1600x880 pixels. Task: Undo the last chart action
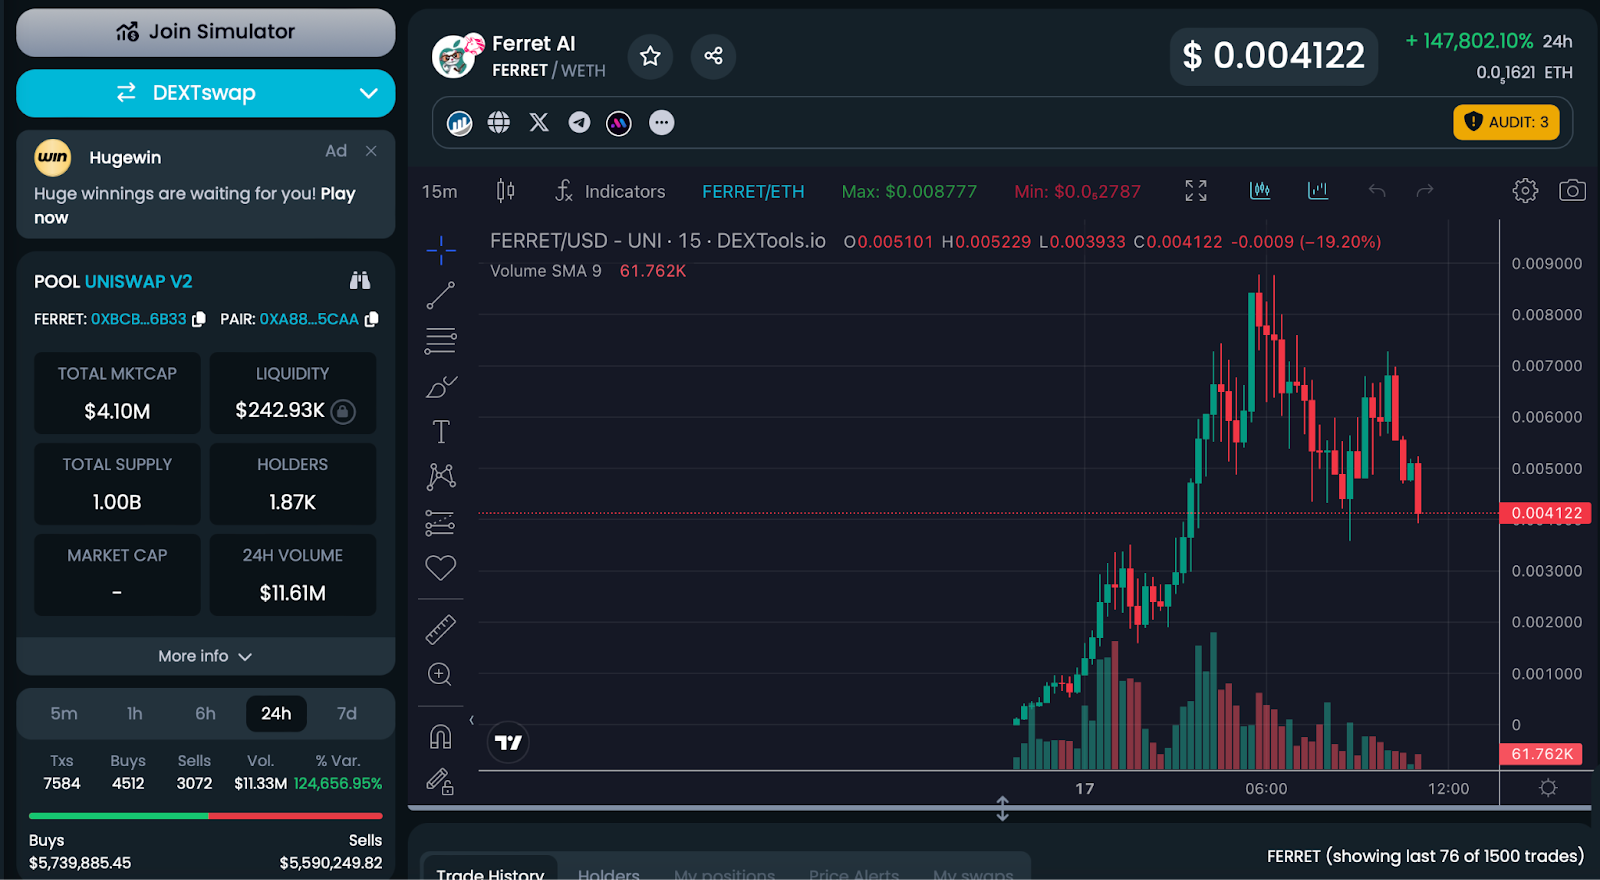click(1377, 190)
